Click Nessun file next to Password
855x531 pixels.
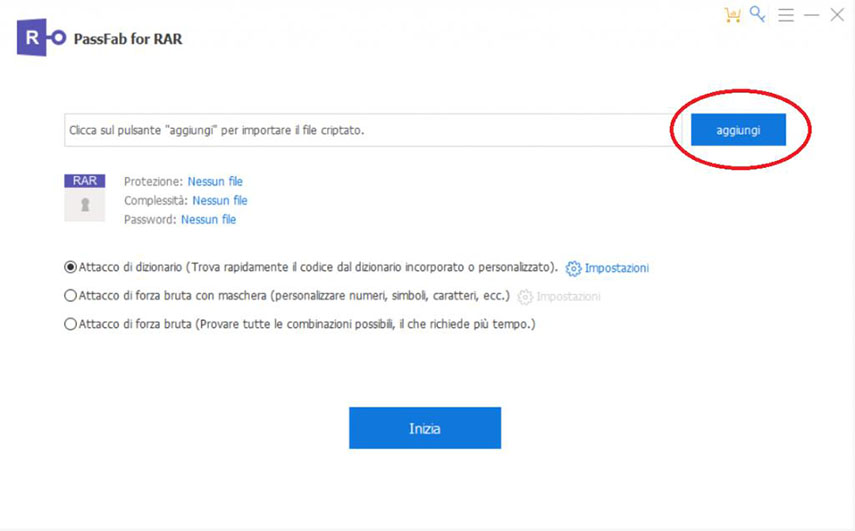pyautogui.click(x=208, y=220)
